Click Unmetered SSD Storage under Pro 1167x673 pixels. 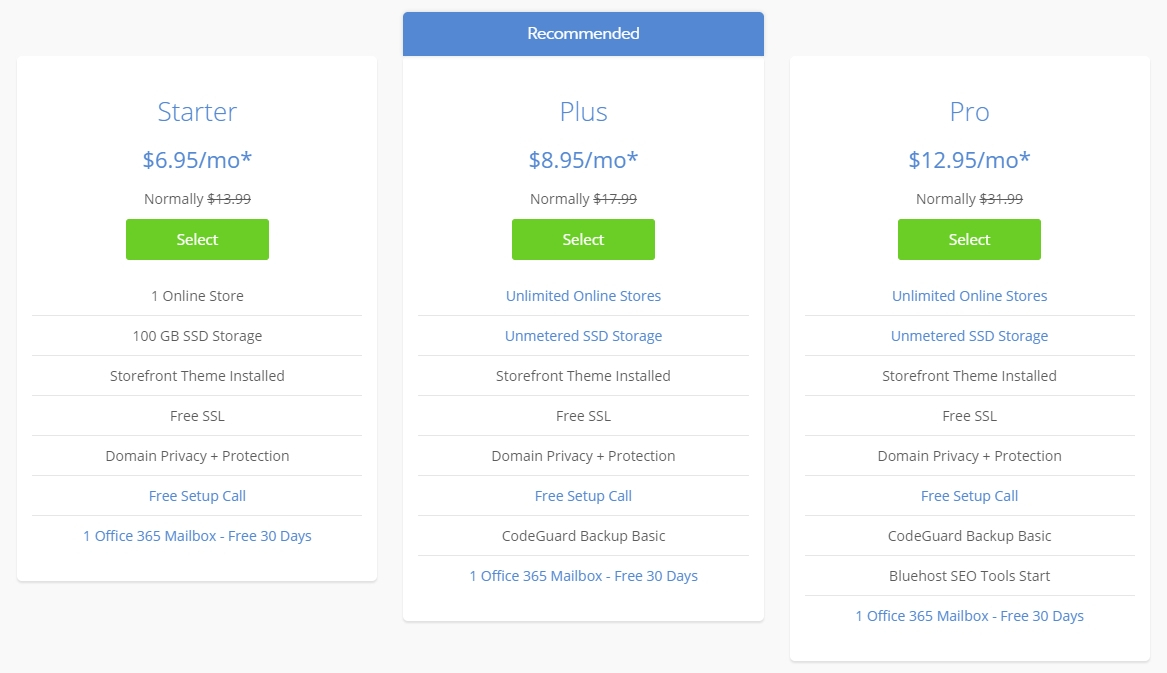tap(969, 336)
